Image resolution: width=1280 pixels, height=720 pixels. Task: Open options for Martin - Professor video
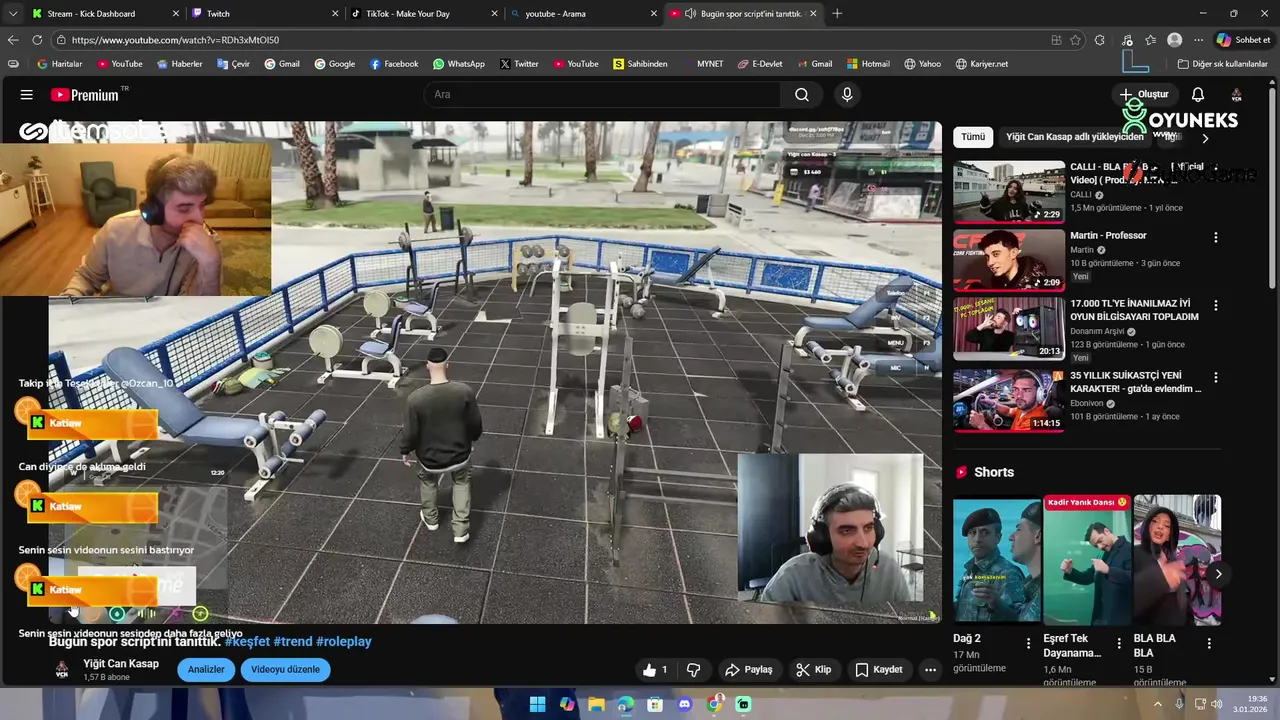(x=1216, y=238)
